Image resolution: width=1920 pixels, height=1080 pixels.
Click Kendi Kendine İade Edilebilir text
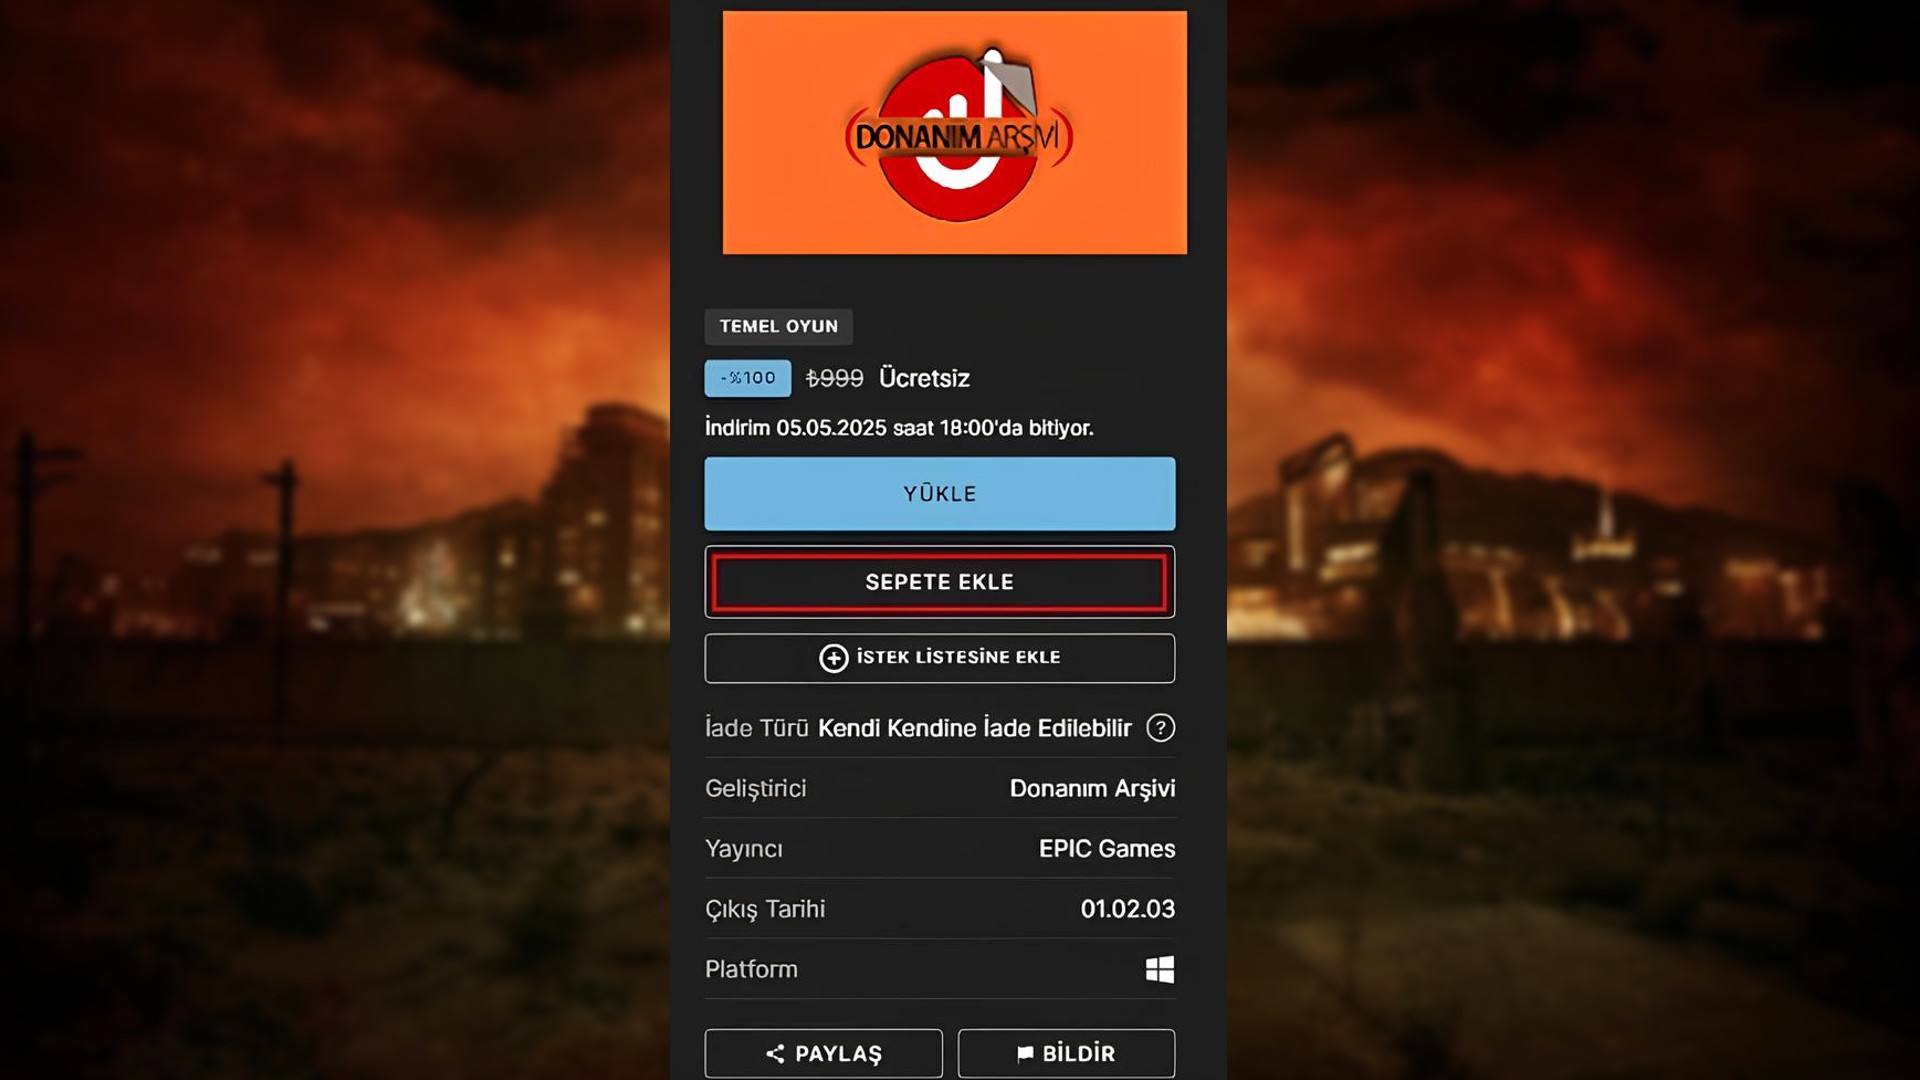click(974, 727)
